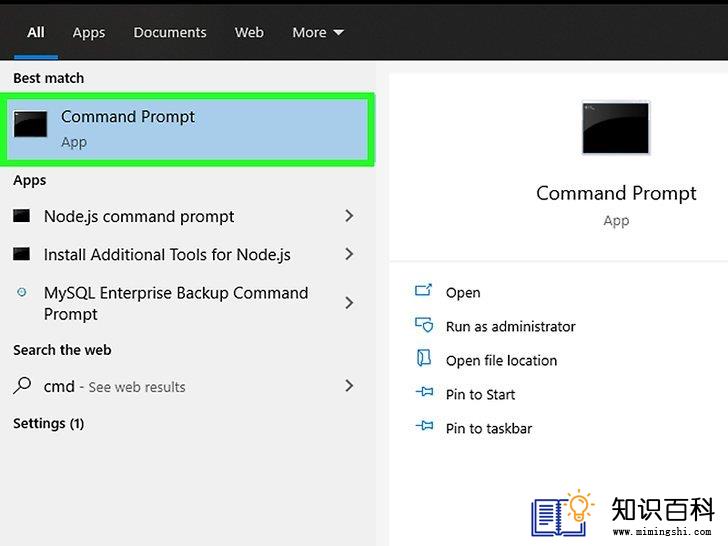This screenshot has height=546, width=728.
Task: Click the Search the web heading
Action: (x=62, y=350)
